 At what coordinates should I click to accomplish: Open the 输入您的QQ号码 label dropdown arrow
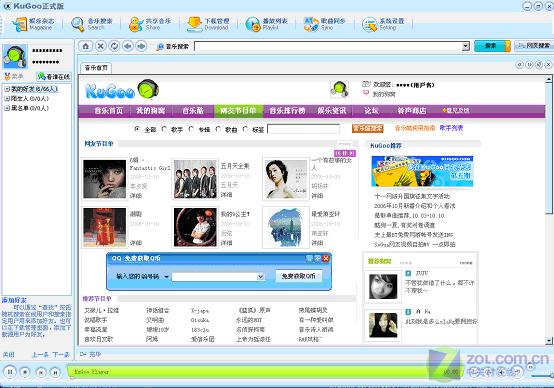click(x=166, y=277)
